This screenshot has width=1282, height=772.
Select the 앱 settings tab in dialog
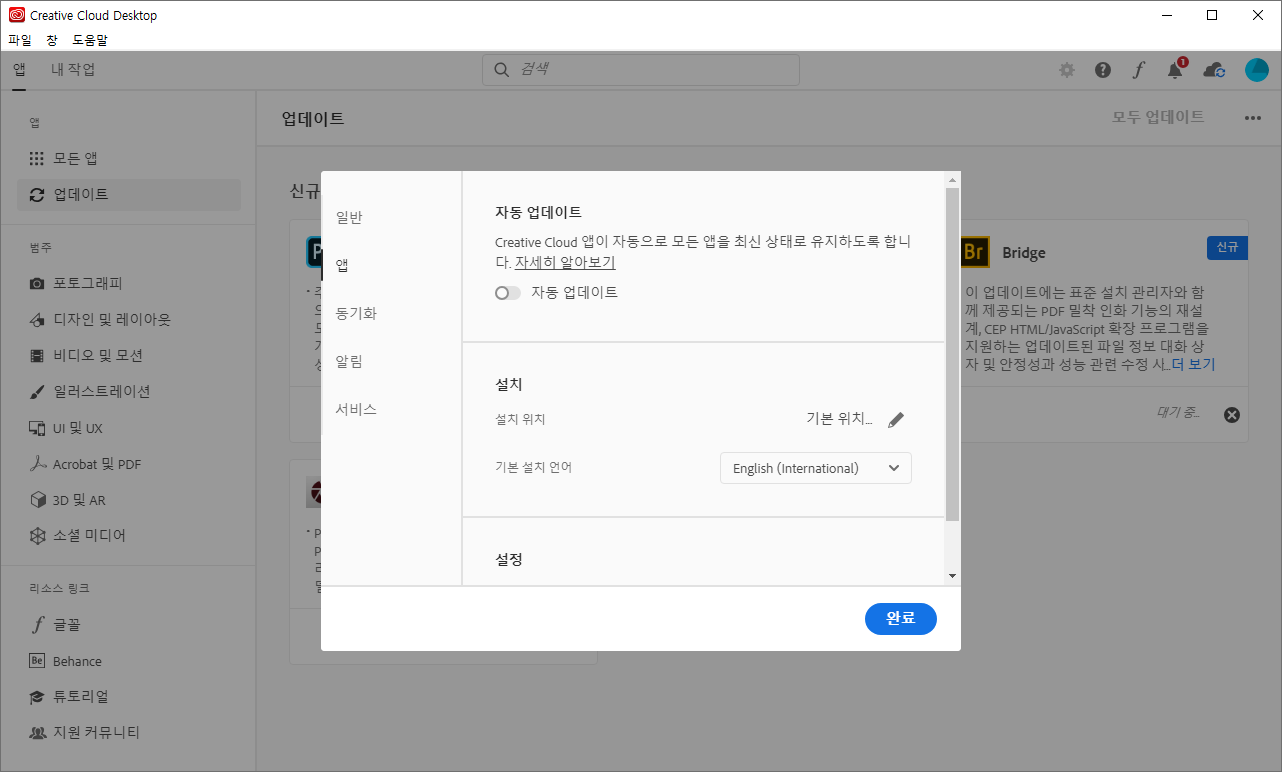coord(343,265)
